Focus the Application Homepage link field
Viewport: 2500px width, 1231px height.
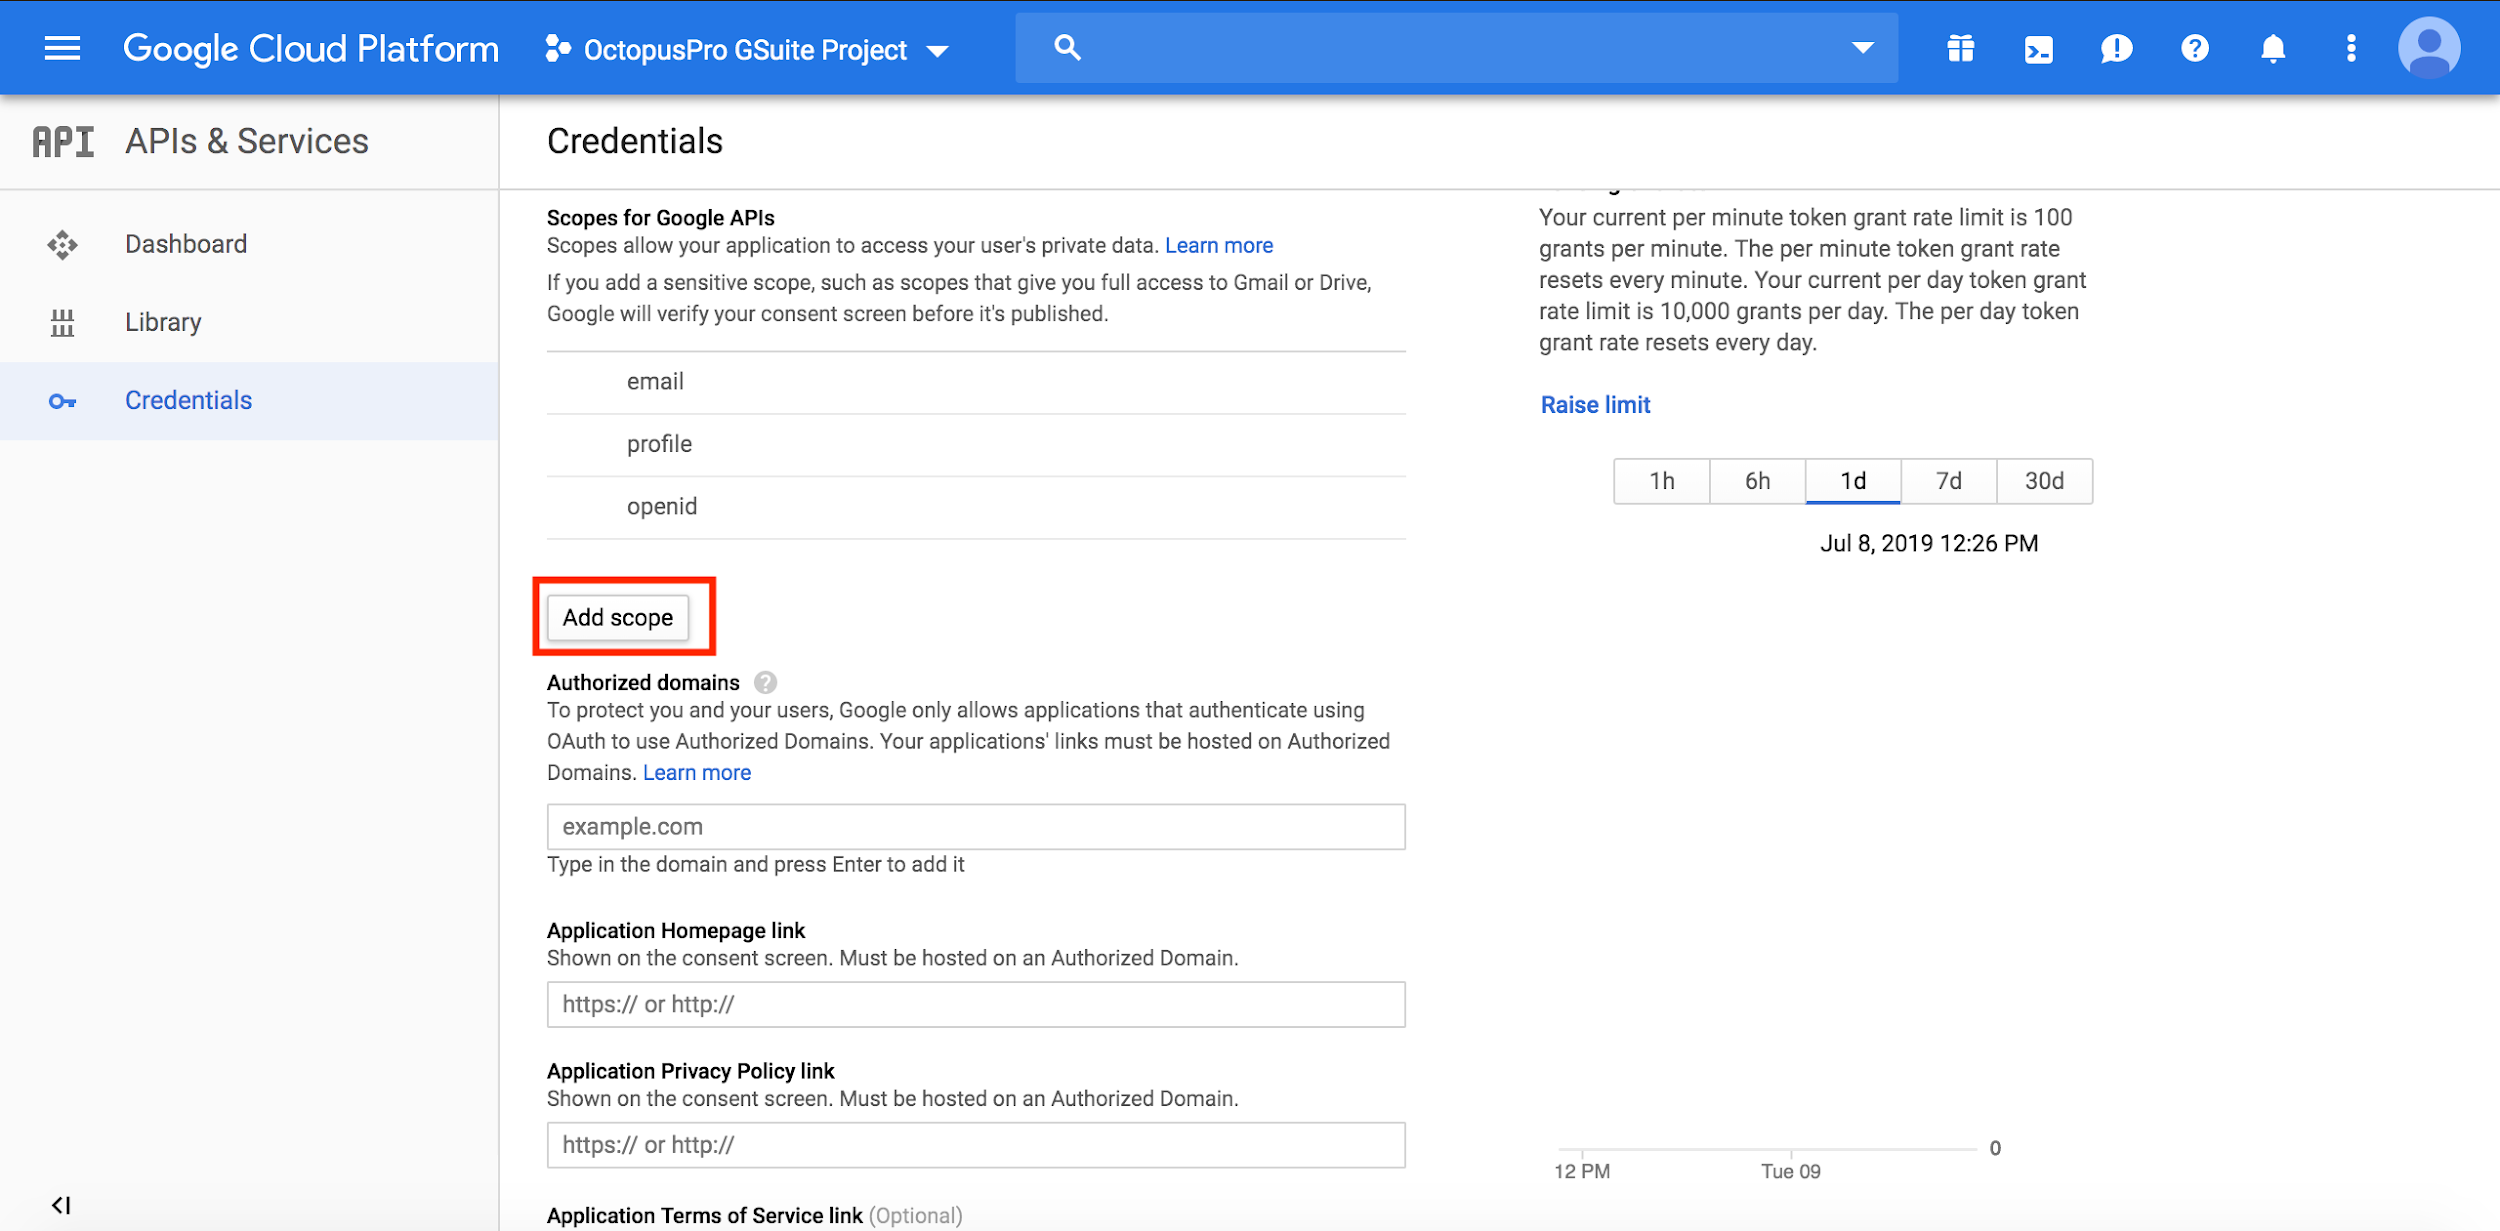(x=976, y=1004)
